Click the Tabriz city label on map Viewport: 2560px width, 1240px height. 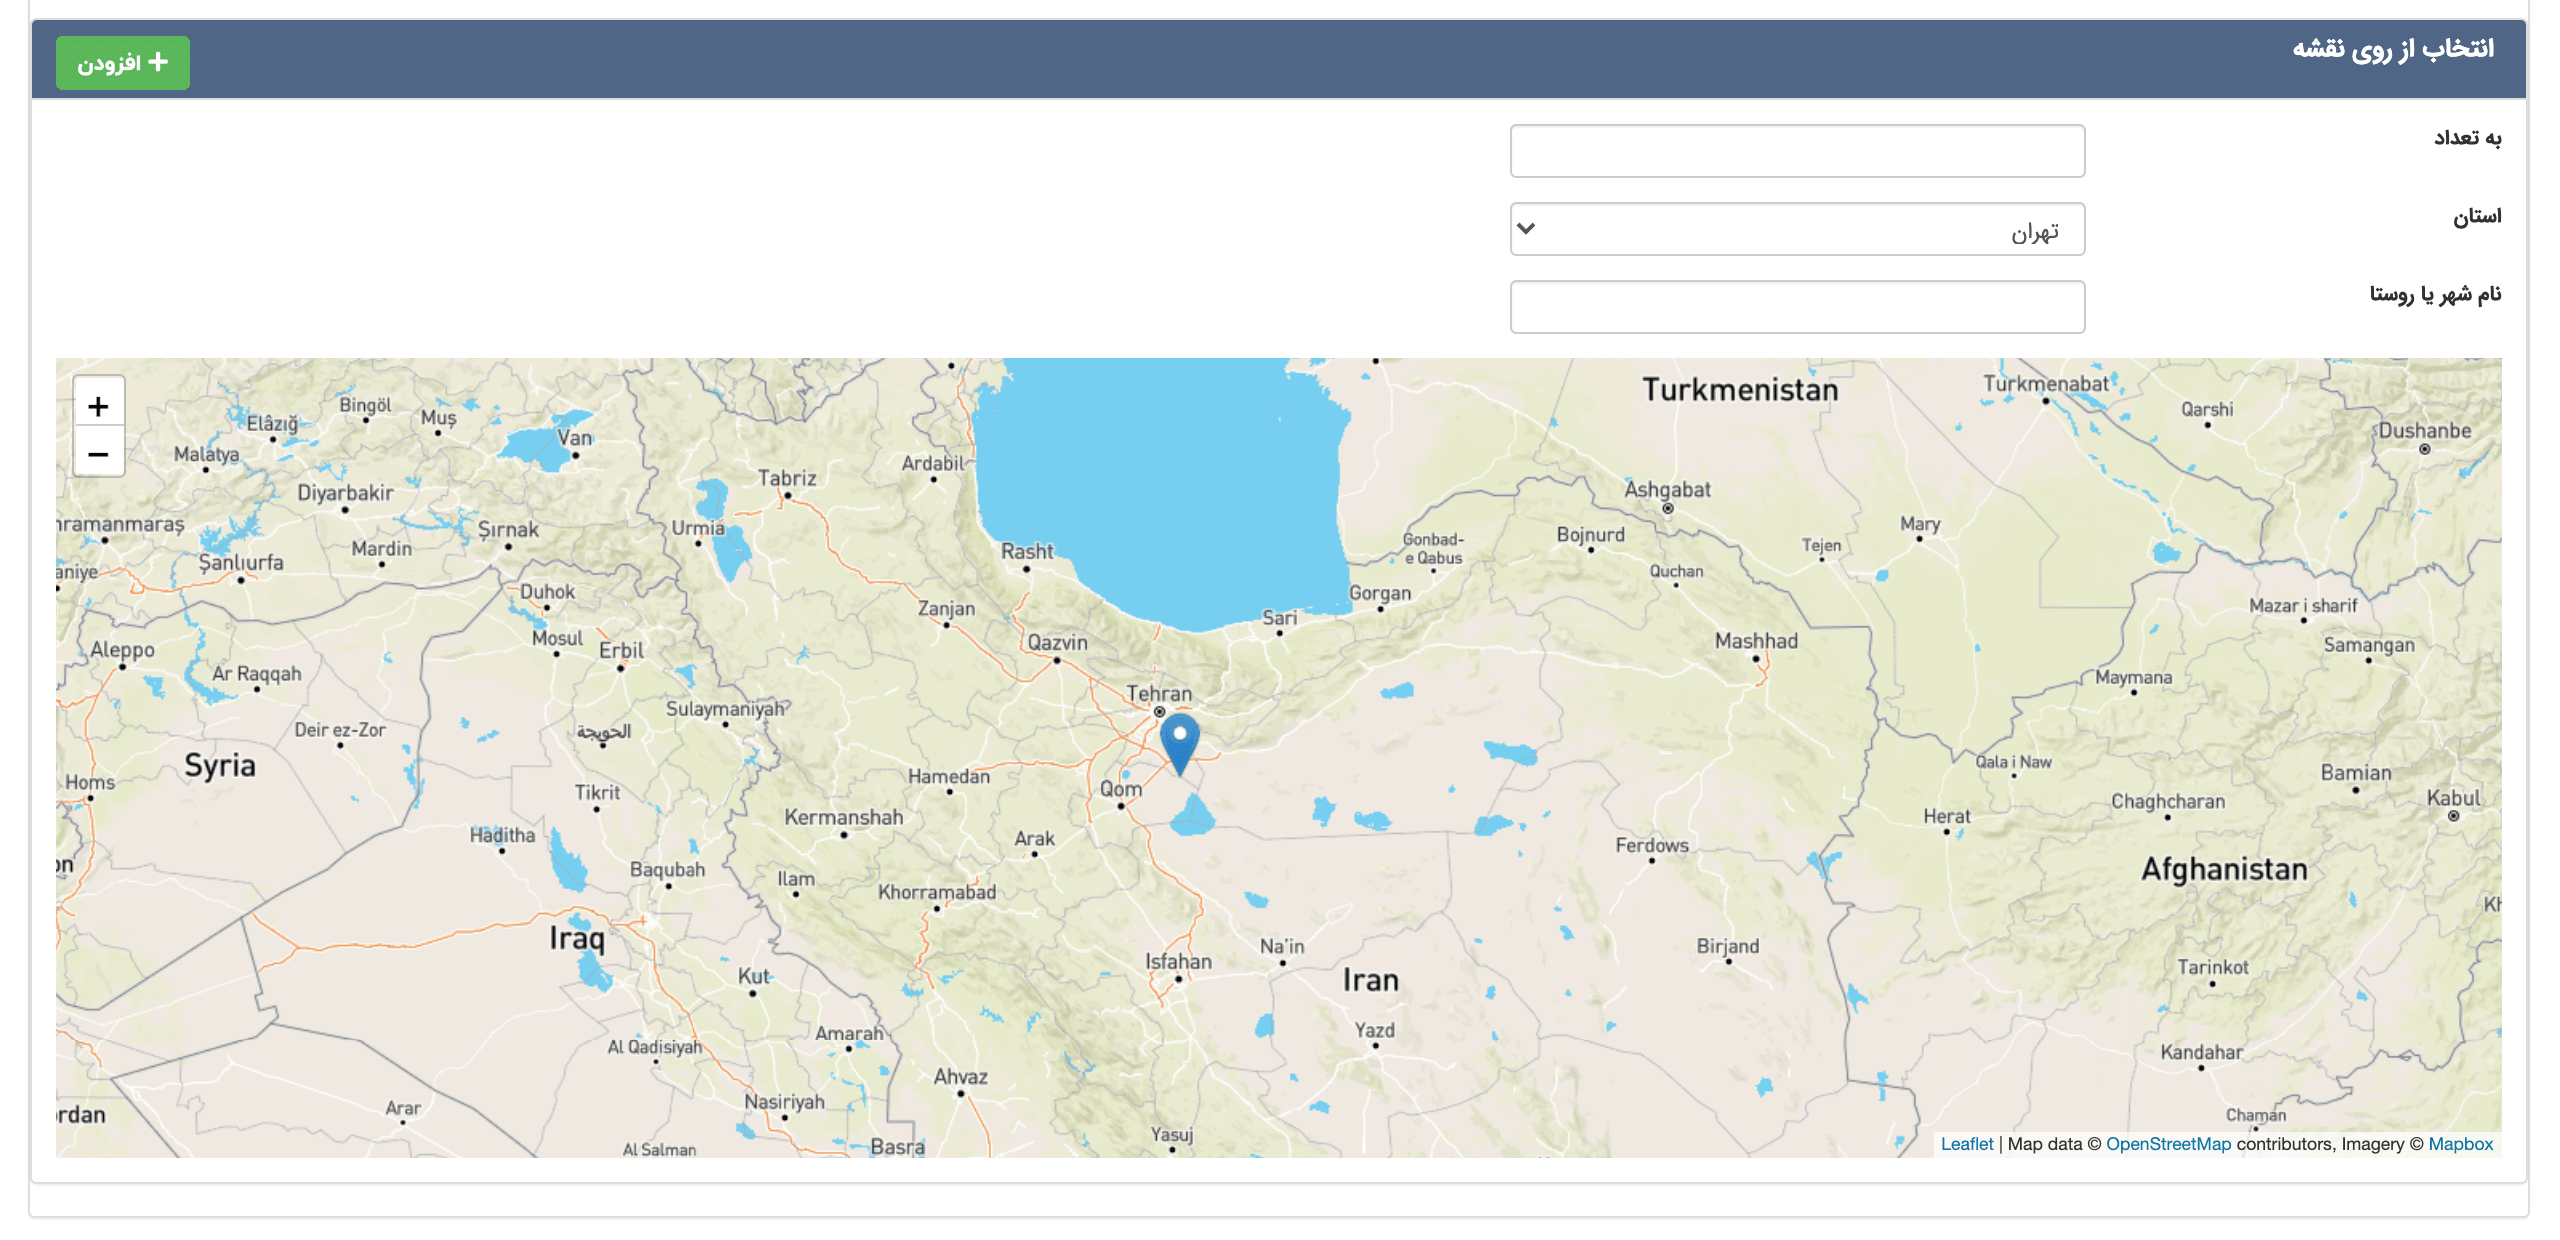(x=787, y=478)
